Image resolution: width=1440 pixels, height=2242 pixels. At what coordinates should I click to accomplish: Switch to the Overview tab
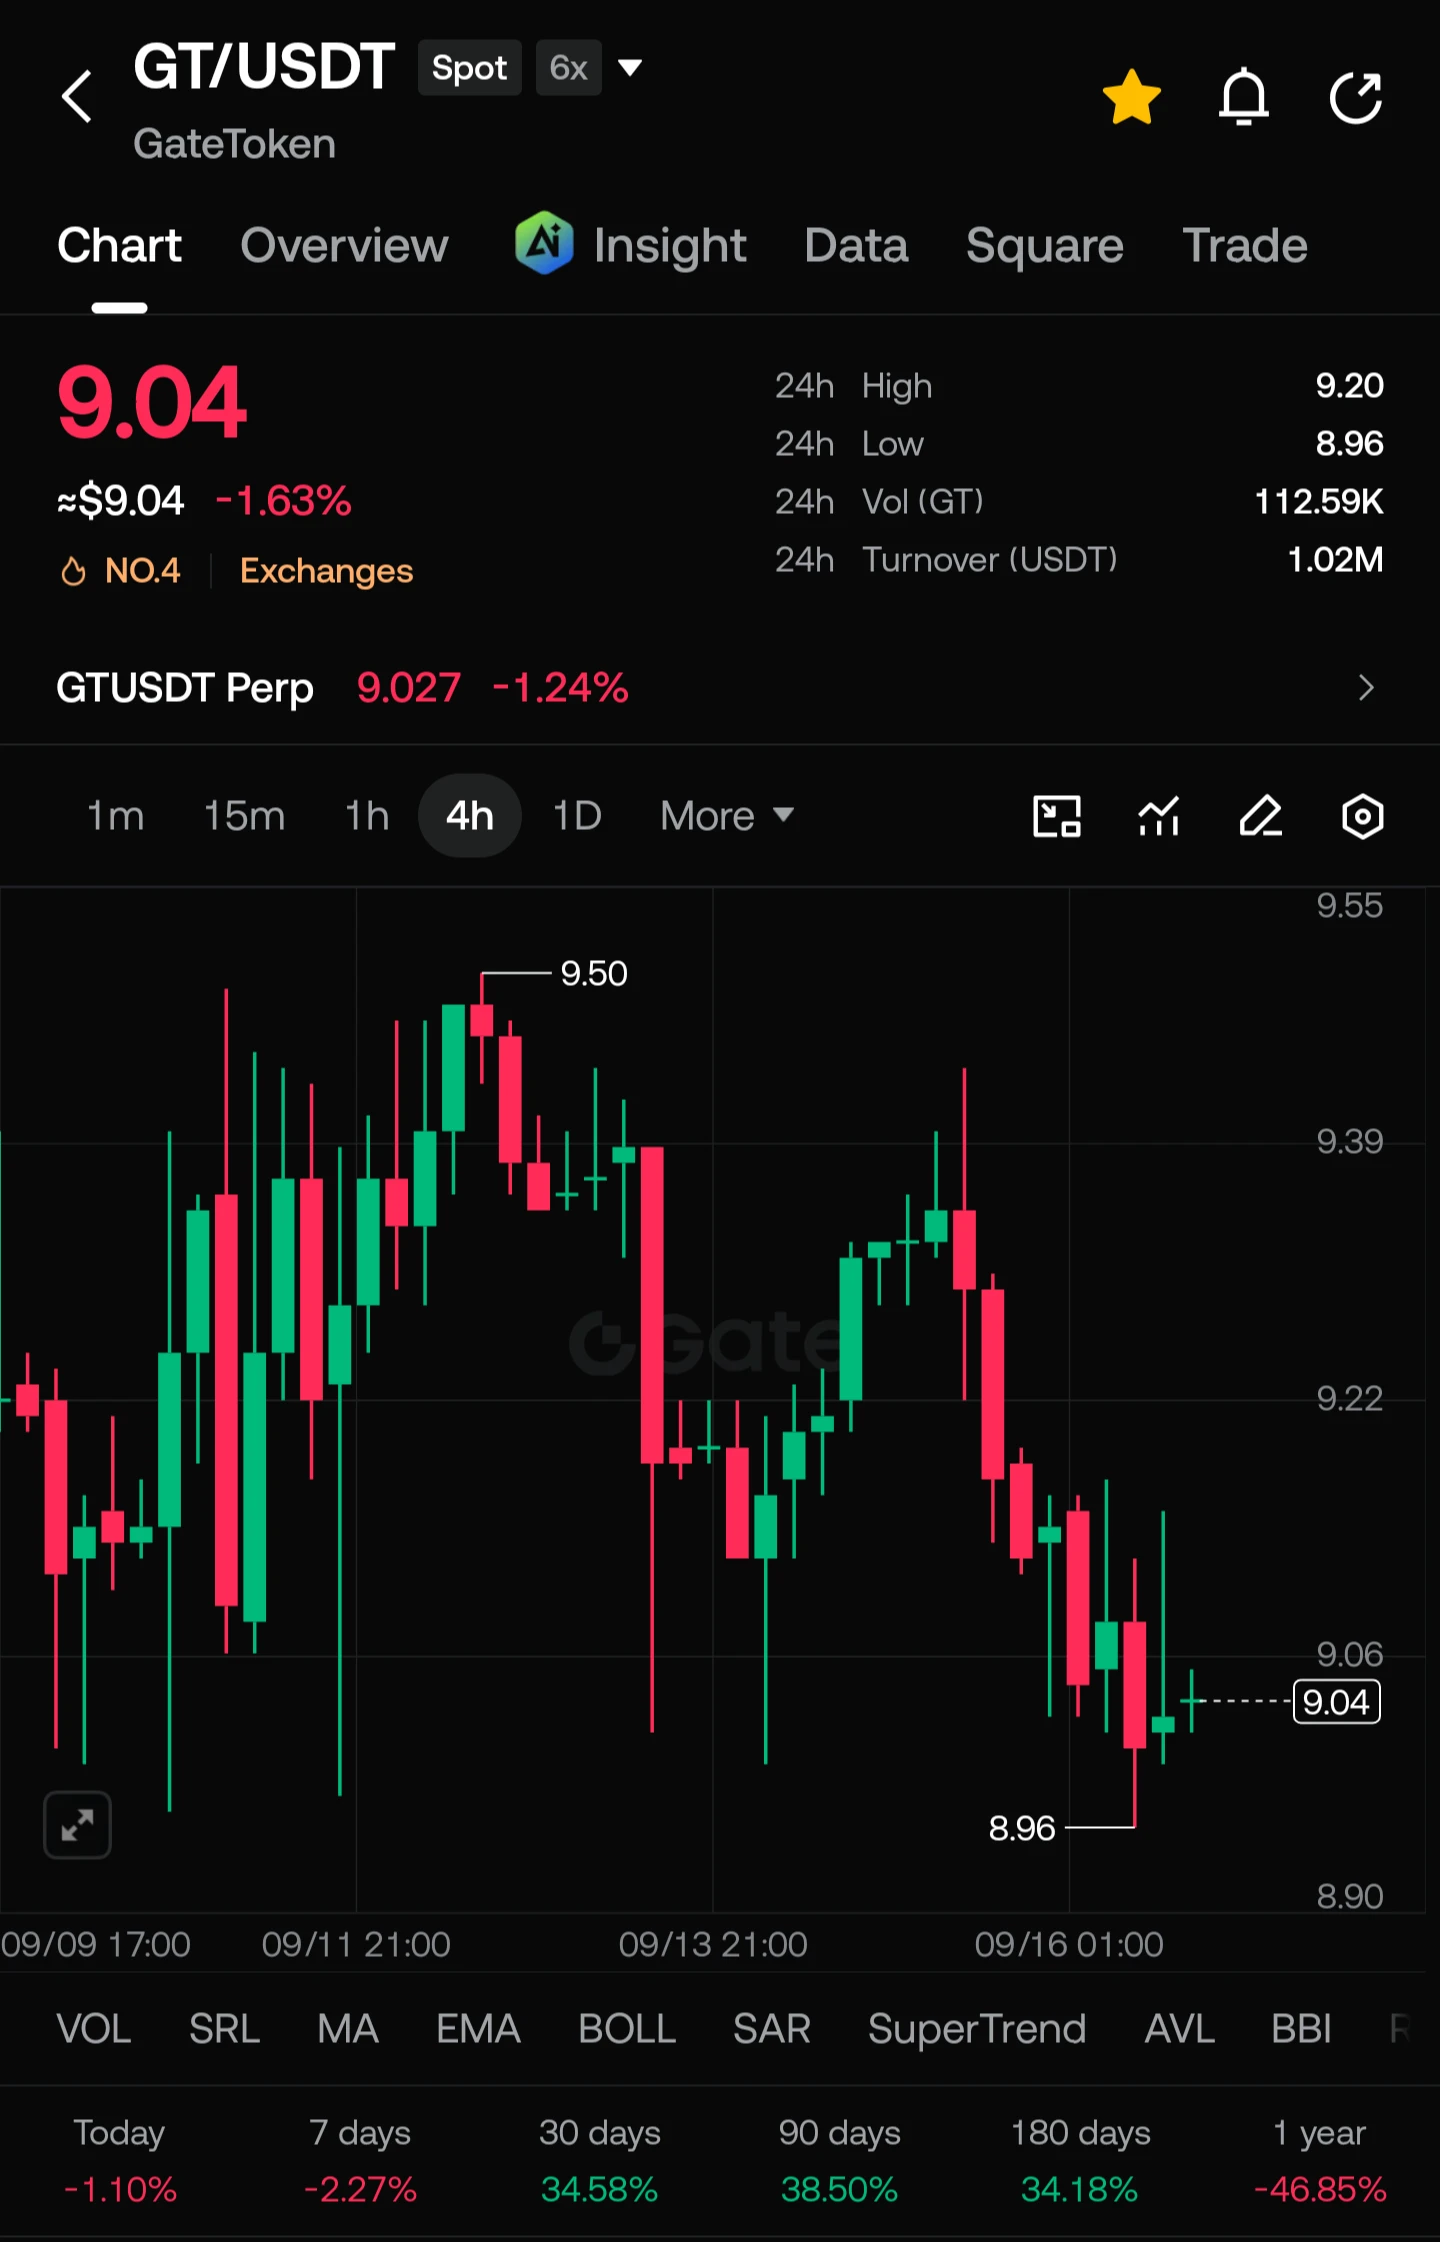click(x=345, y=246)
